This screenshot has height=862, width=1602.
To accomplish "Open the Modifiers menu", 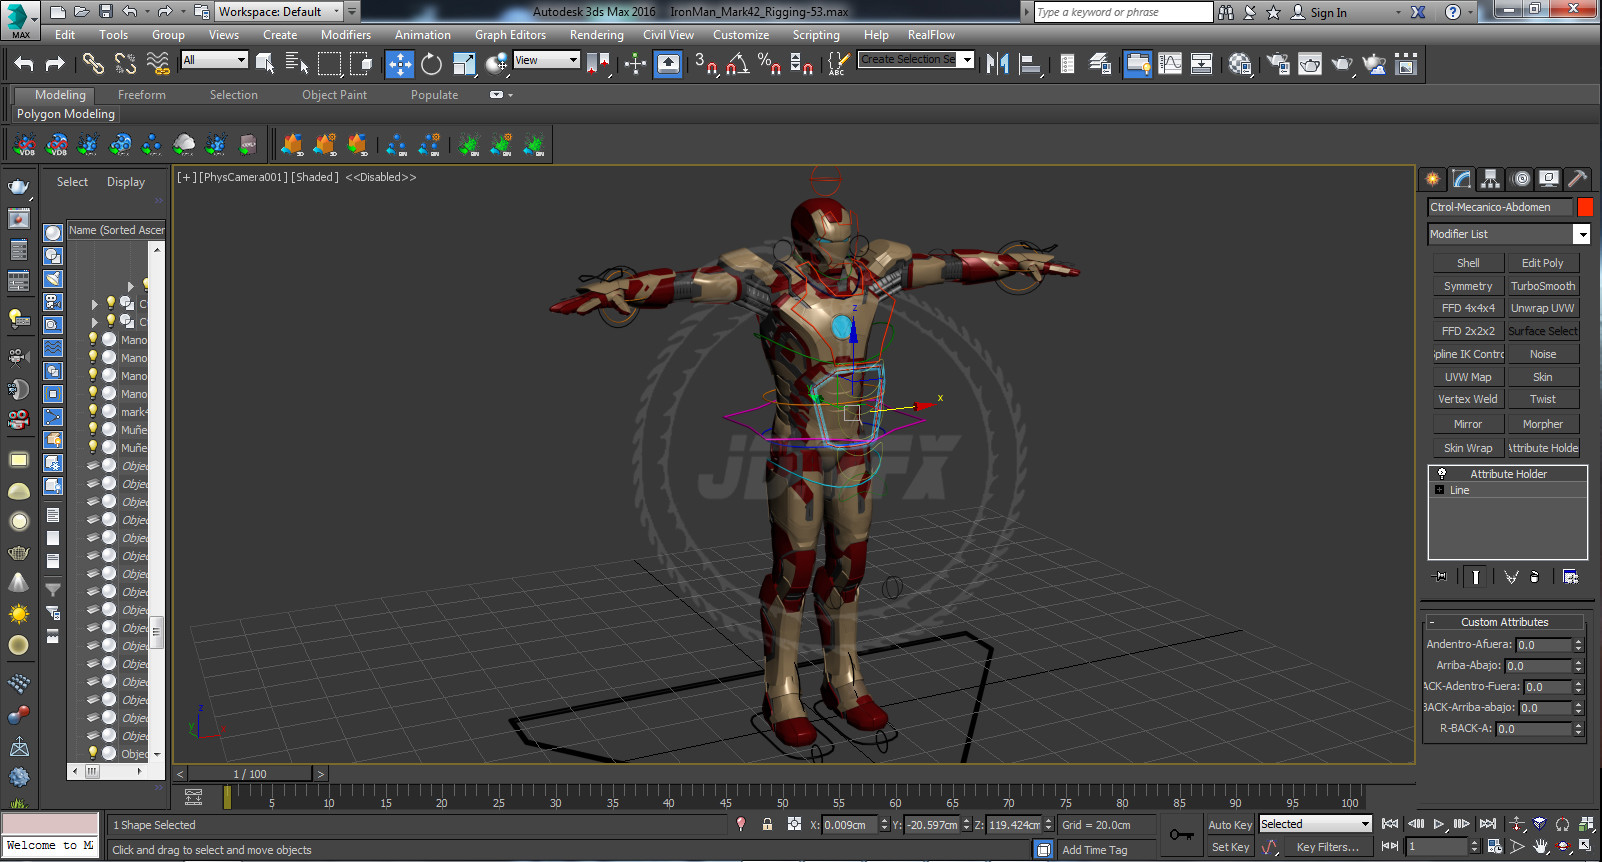I will click(346, 35).
